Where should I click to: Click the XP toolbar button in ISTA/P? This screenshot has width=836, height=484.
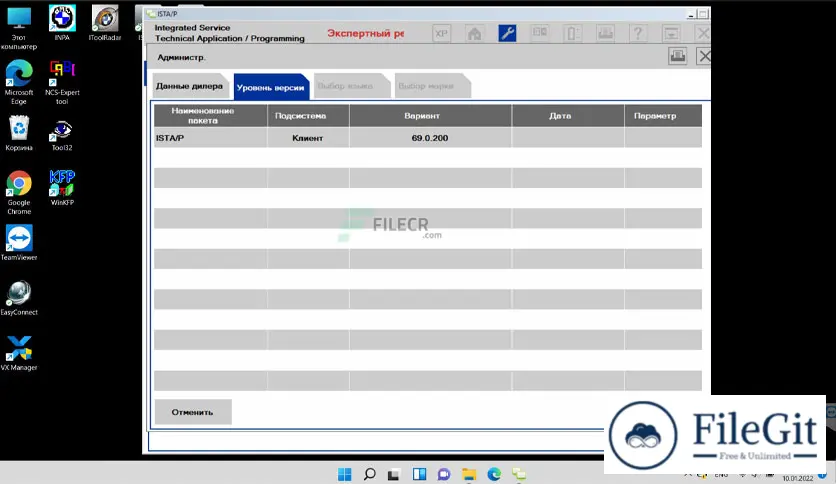point(441,34)
